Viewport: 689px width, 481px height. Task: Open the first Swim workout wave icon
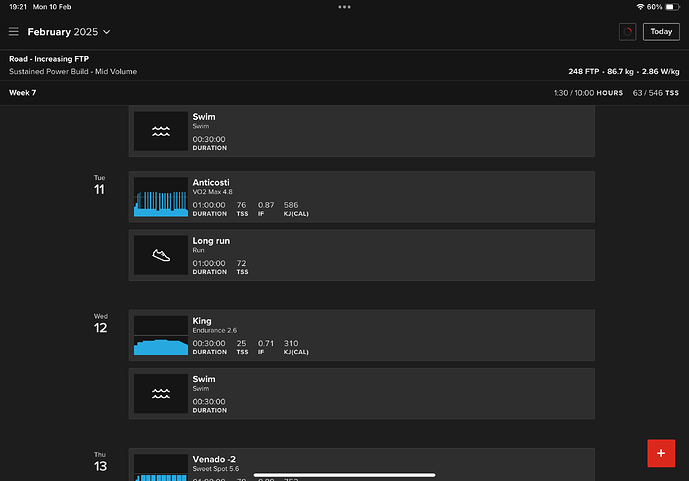click(x=161, y=131)
